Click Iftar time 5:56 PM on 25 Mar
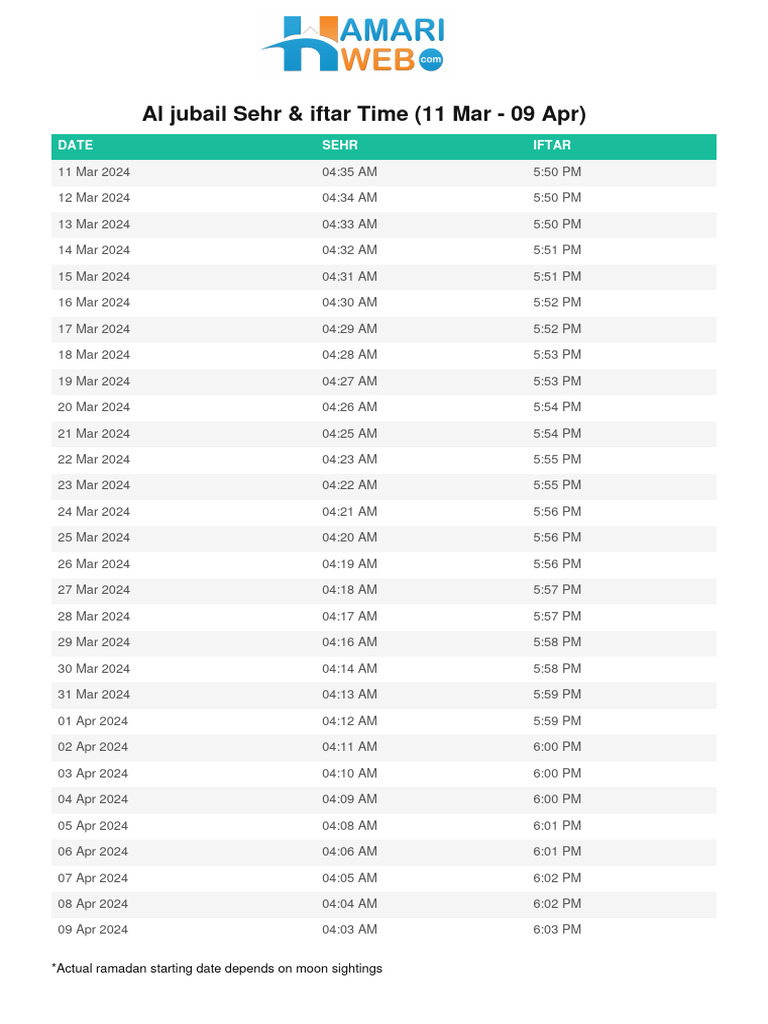This screenshot has height=1024, width=768. (x=557, y=538)
